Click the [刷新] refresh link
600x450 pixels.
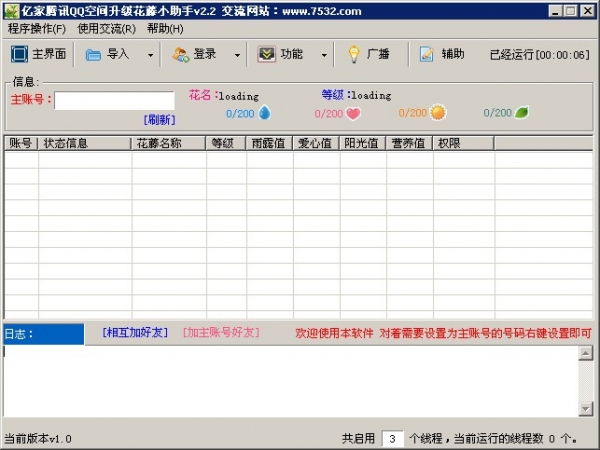coord(160,120)
